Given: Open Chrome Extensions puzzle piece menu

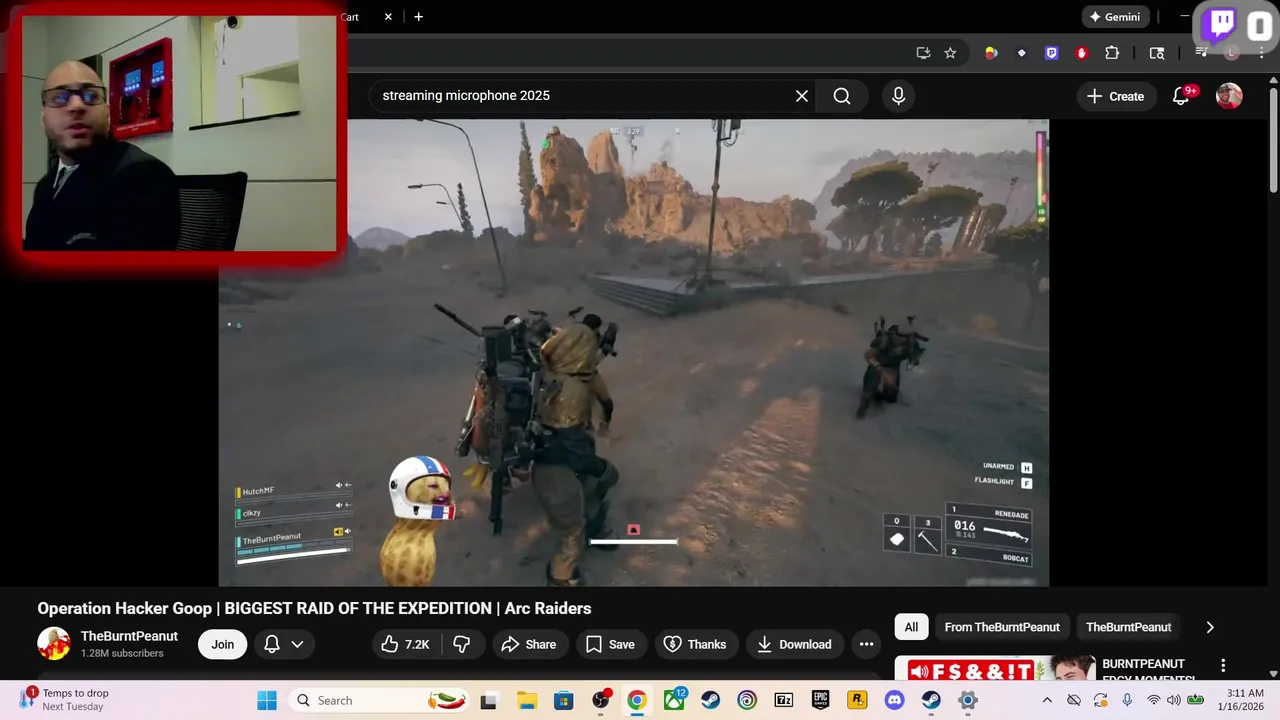Looking at the screenshot, I should tap(1112, 53).
